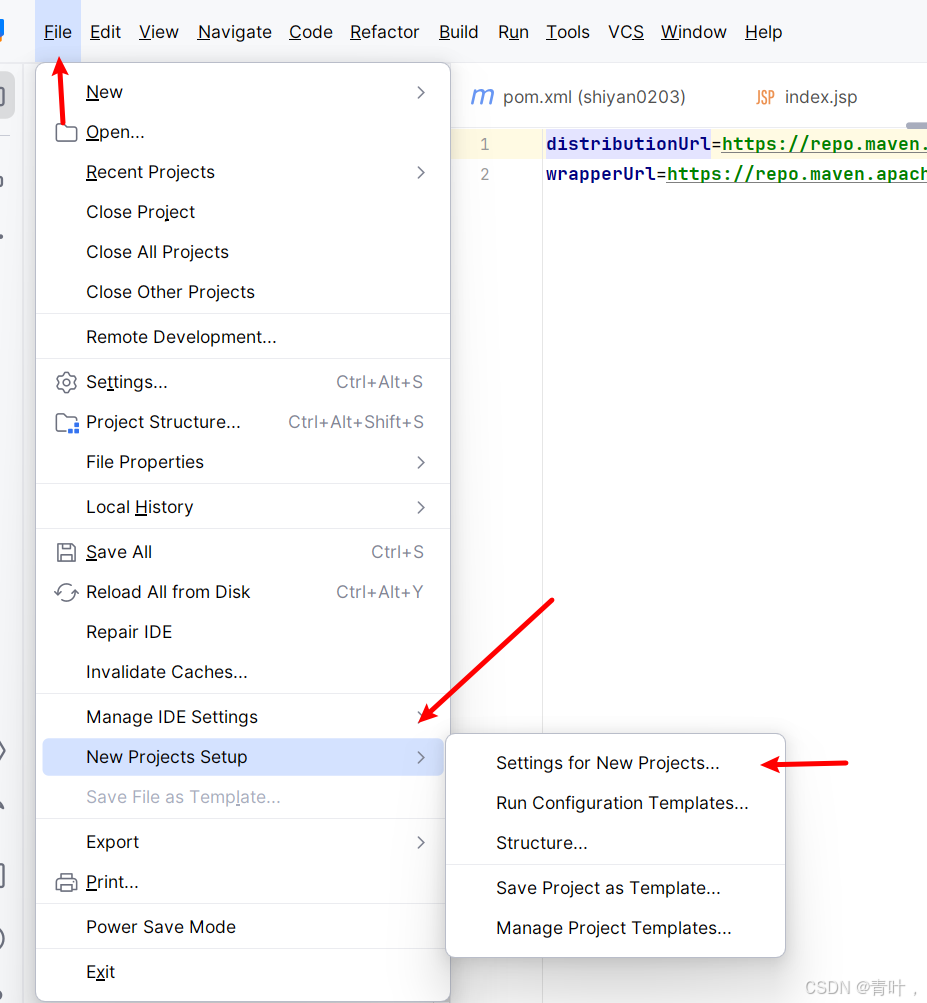Open the Tools menu
Screen dimensions: 927x1003
[x=567, y=32]
